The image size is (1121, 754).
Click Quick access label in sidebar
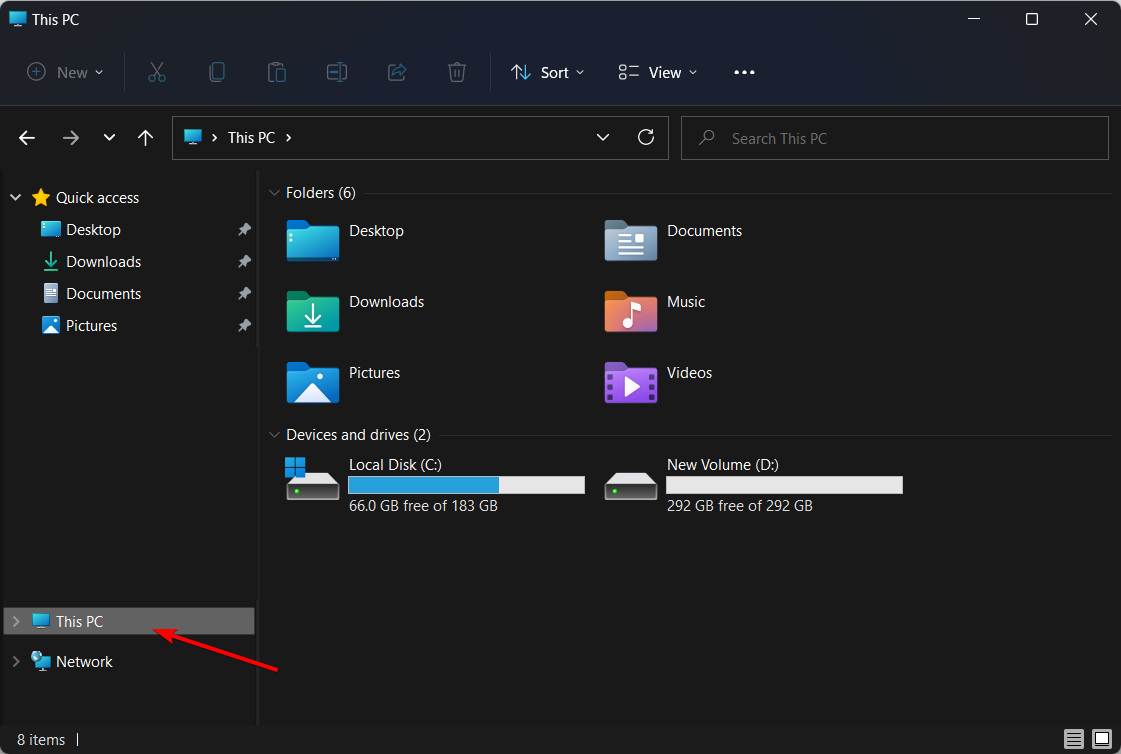(x=97, y=198)
